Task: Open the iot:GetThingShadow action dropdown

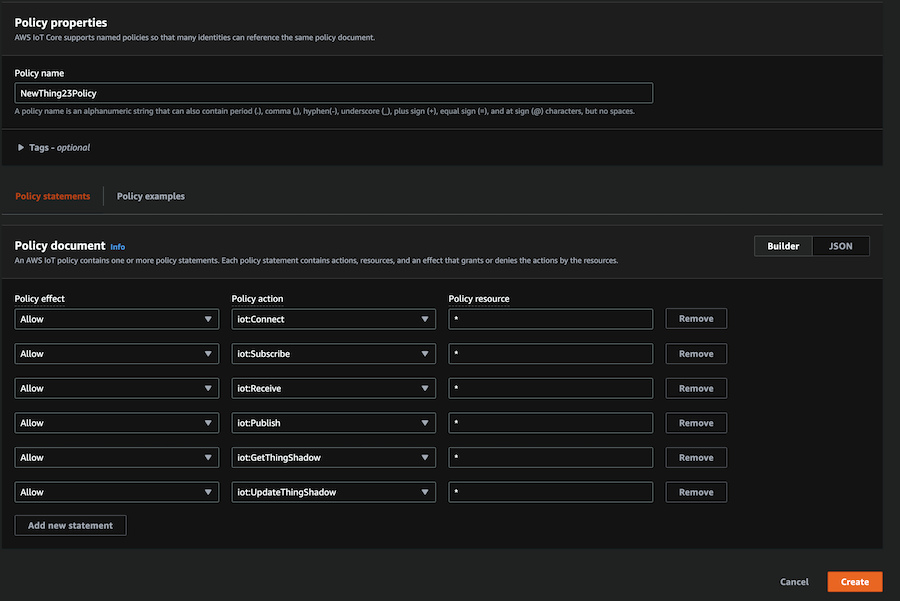Action: [333, 458]
